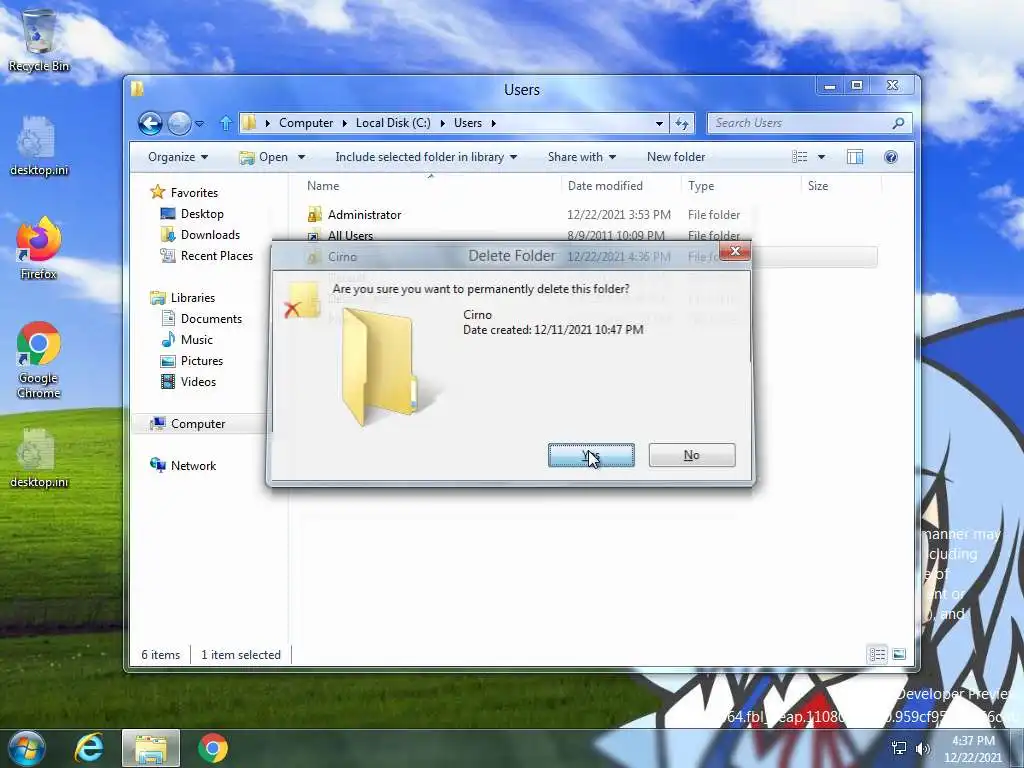Close the Delete Folder dialog
1024x768 pixels.
pyautogui.click(x=735, y=251)
